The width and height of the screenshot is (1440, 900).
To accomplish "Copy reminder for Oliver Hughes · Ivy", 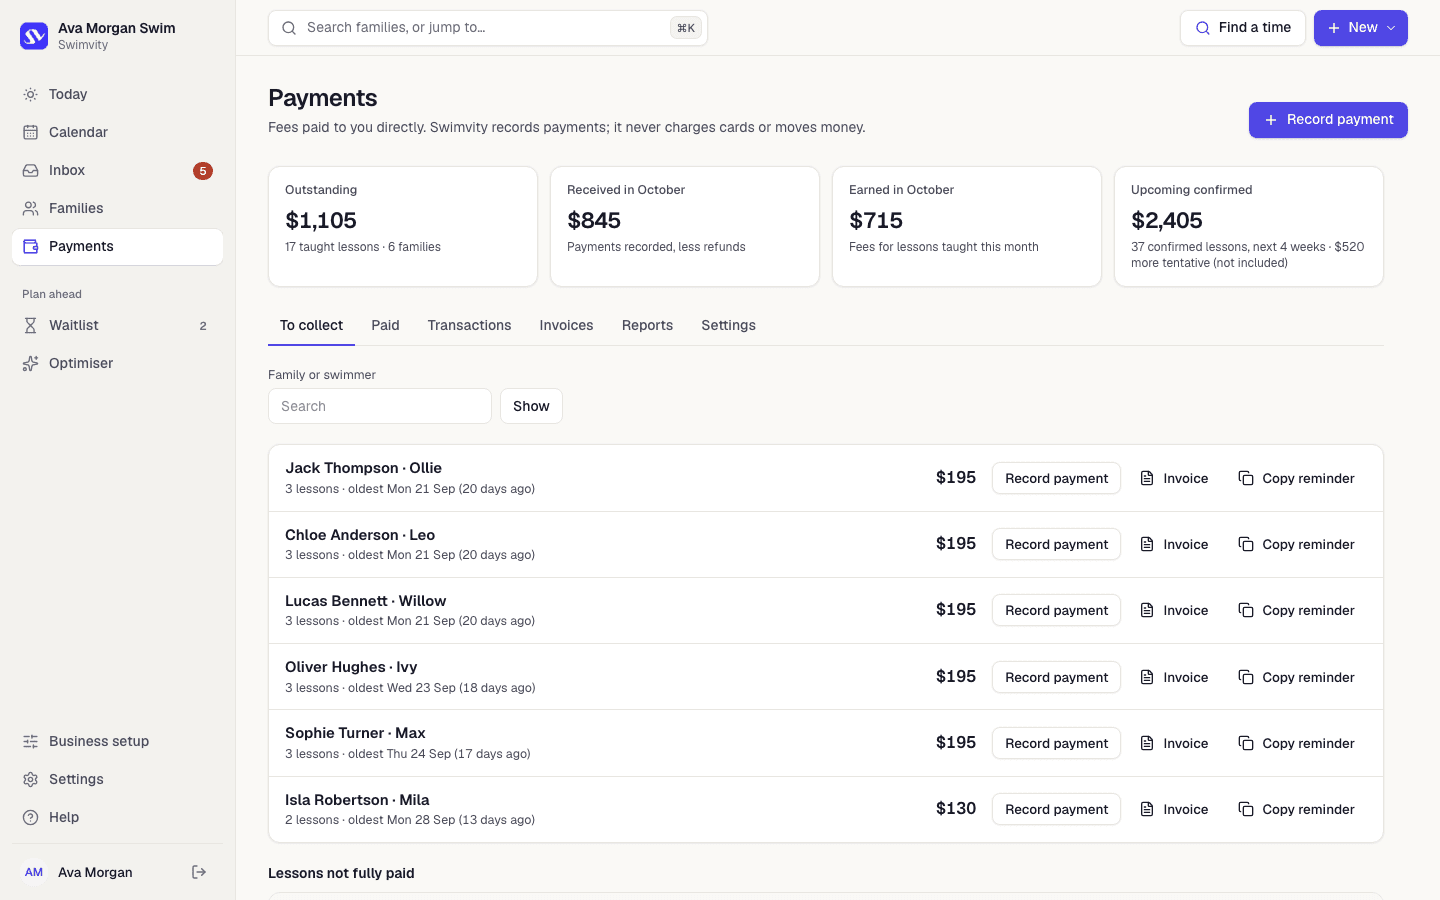I will tap(1296, 677).
